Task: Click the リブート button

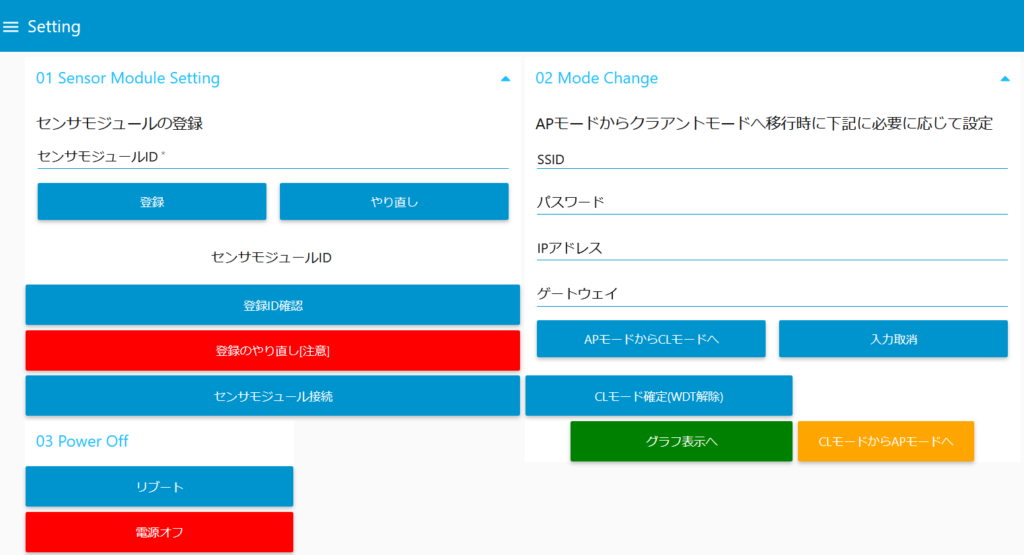Action: pos(159,487)
